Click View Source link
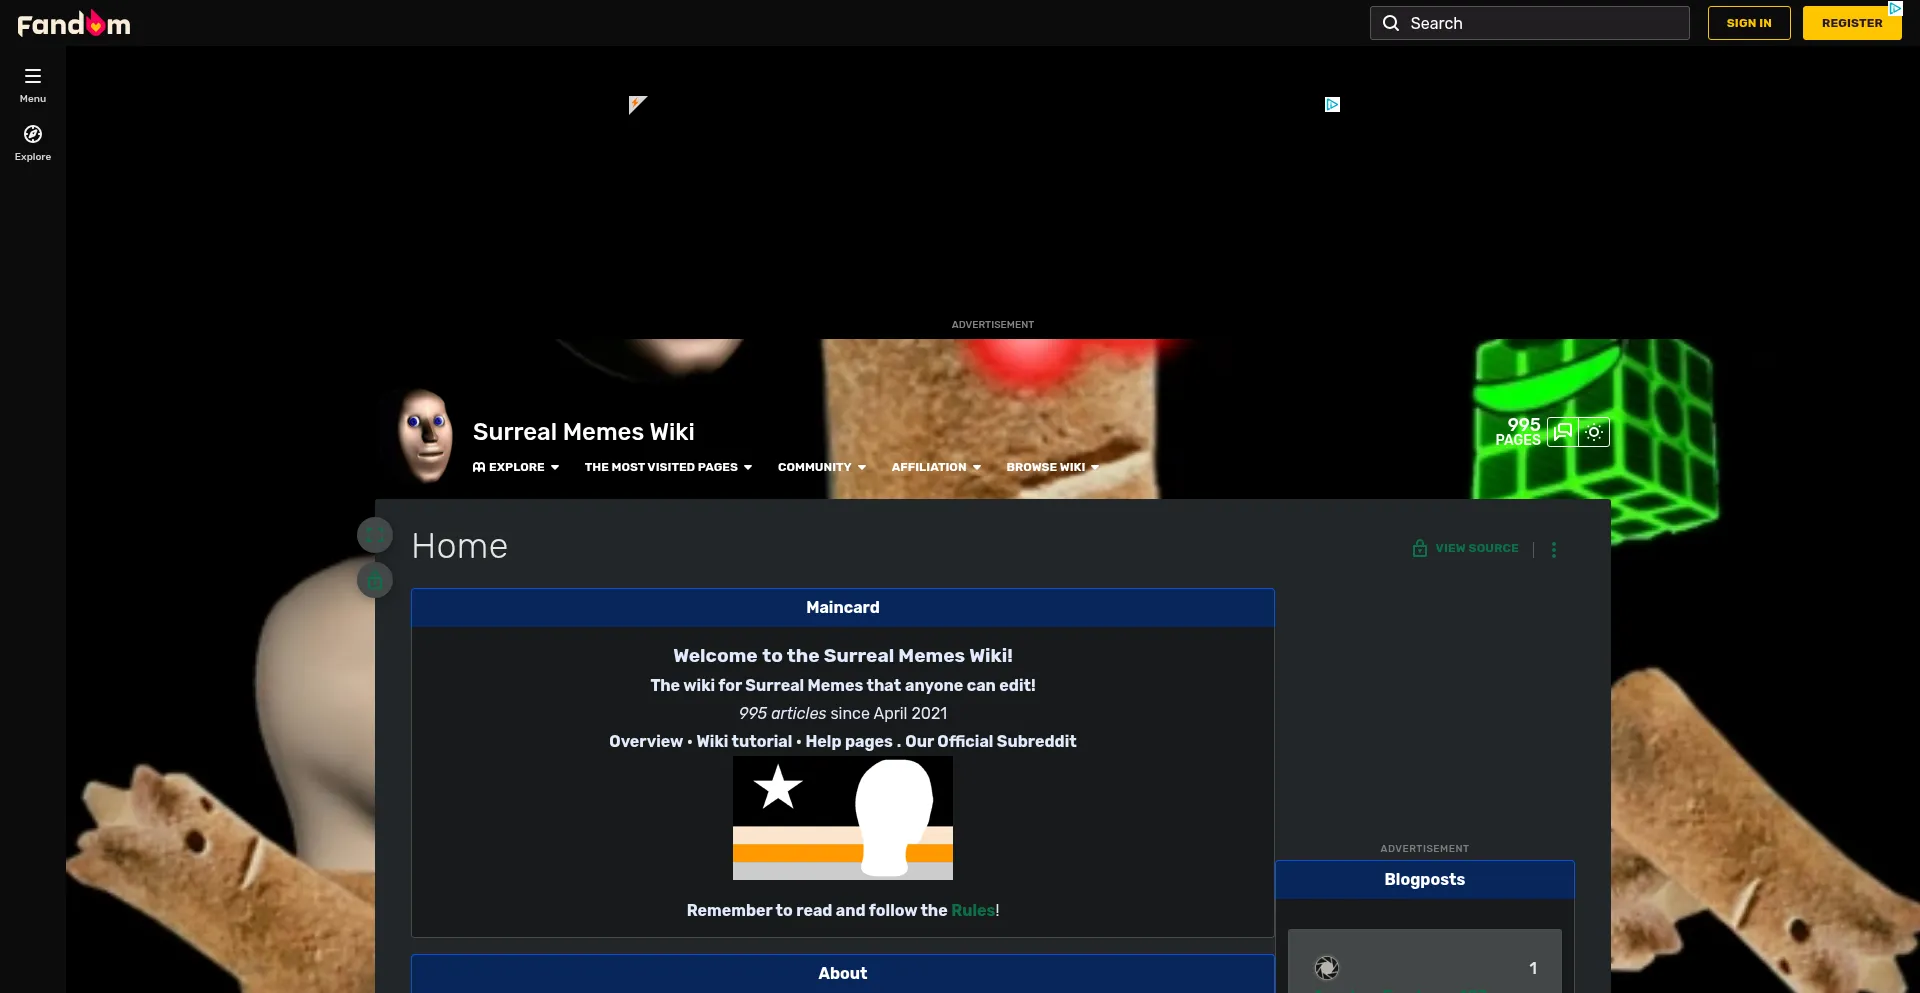Viewport: 1920px width, 993px height. 1466,548
